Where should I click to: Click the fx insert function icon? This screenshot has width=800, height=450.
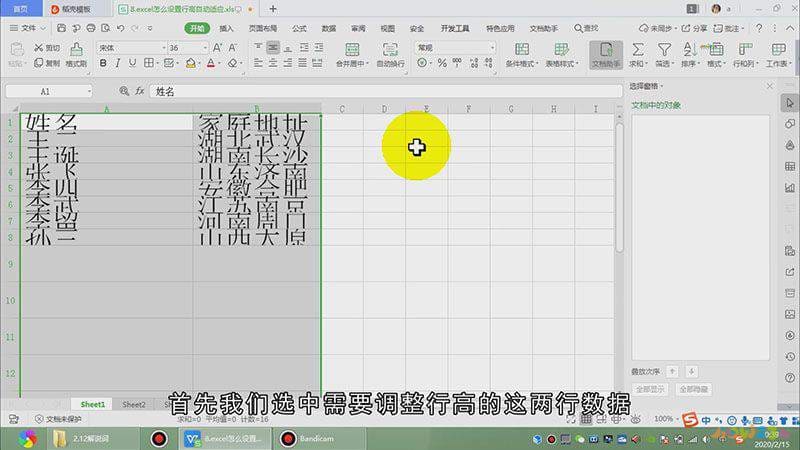[x=139, y=91]
